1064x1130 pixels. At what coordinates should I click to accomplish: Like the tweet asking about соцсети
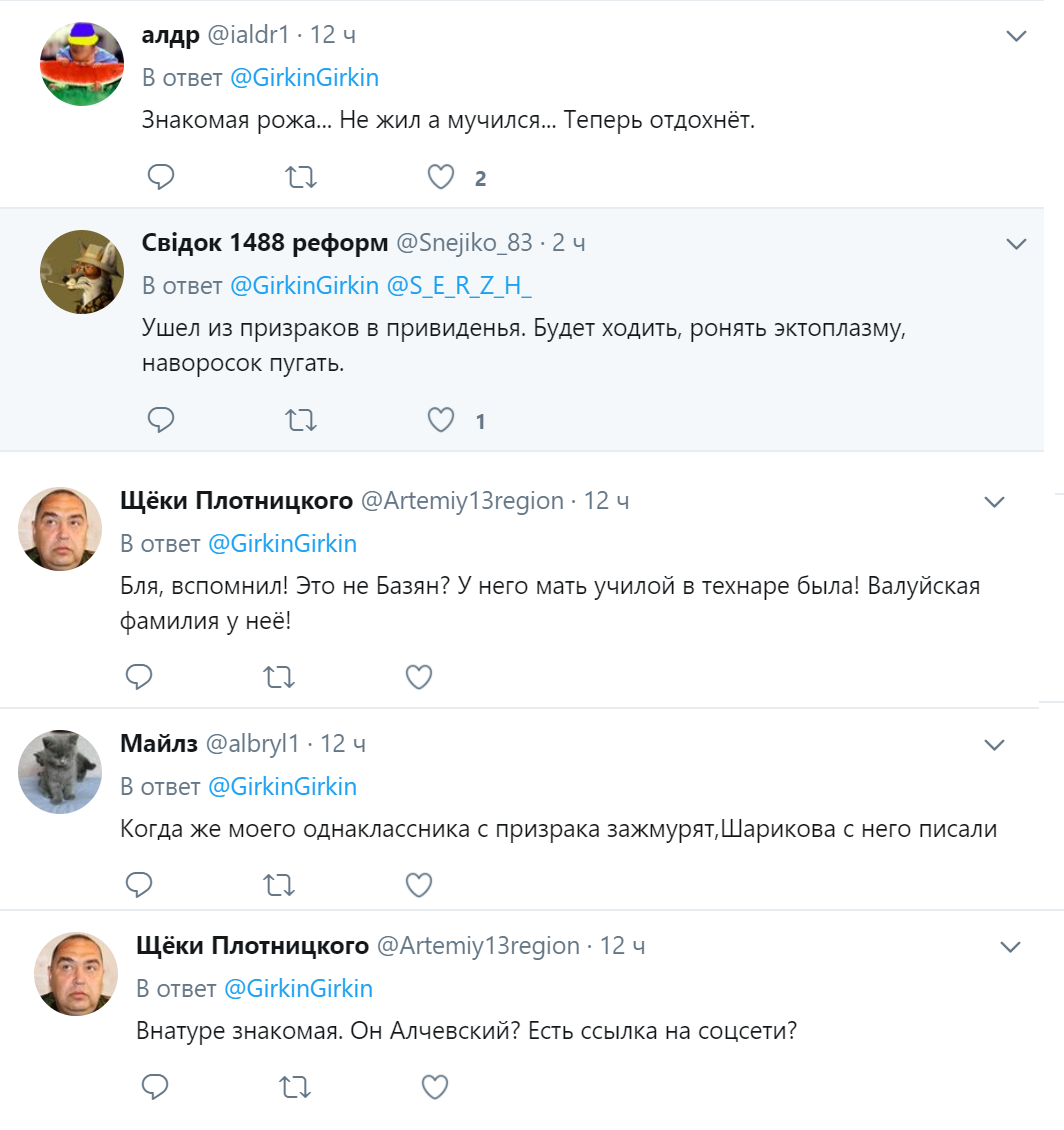point(435,1086)
